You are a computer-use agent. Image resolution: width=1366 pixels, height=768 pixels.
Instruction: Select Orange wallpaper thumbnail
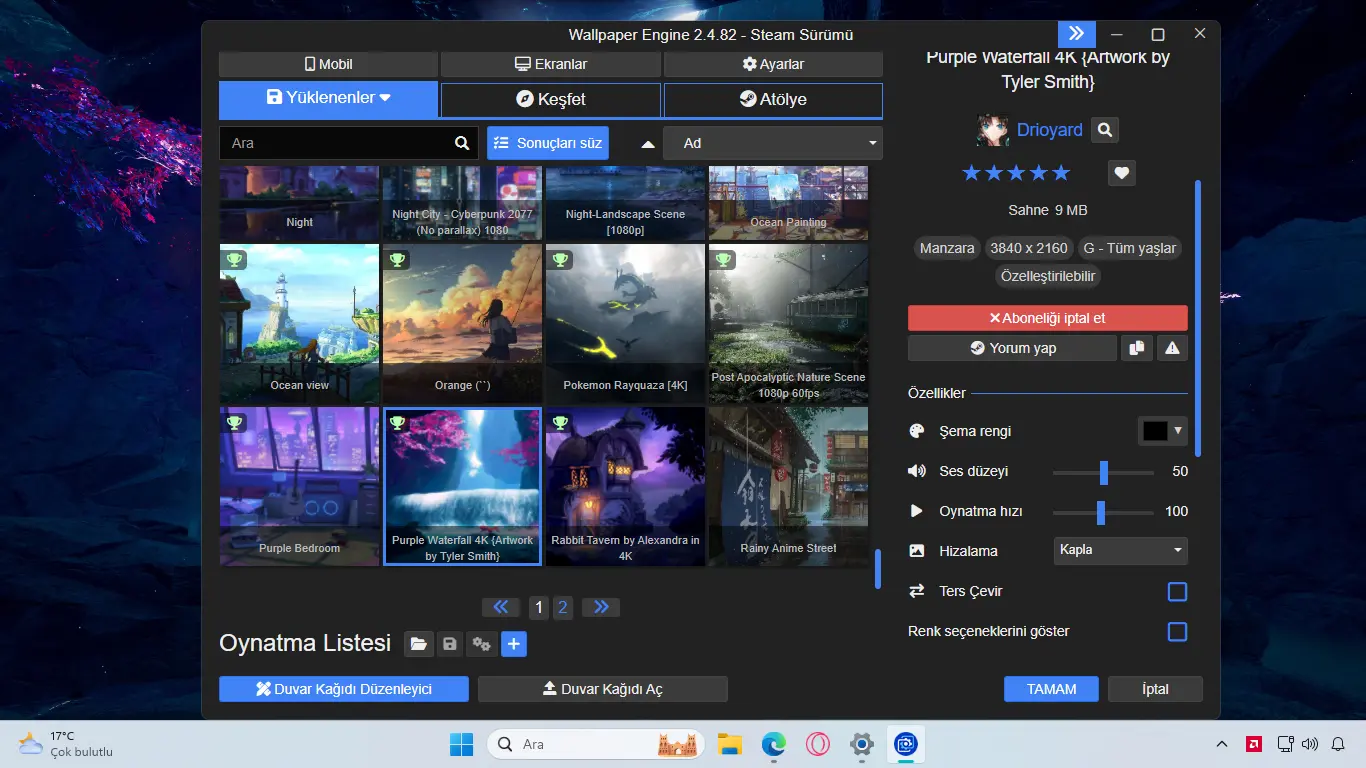[462, 324]
